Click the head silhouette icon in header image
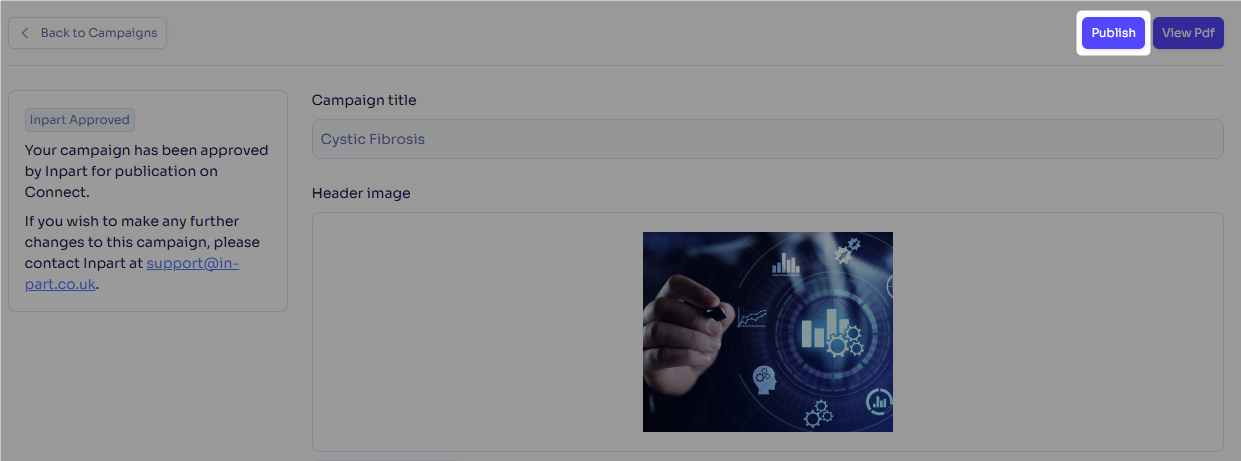 (x=766, y=379)
